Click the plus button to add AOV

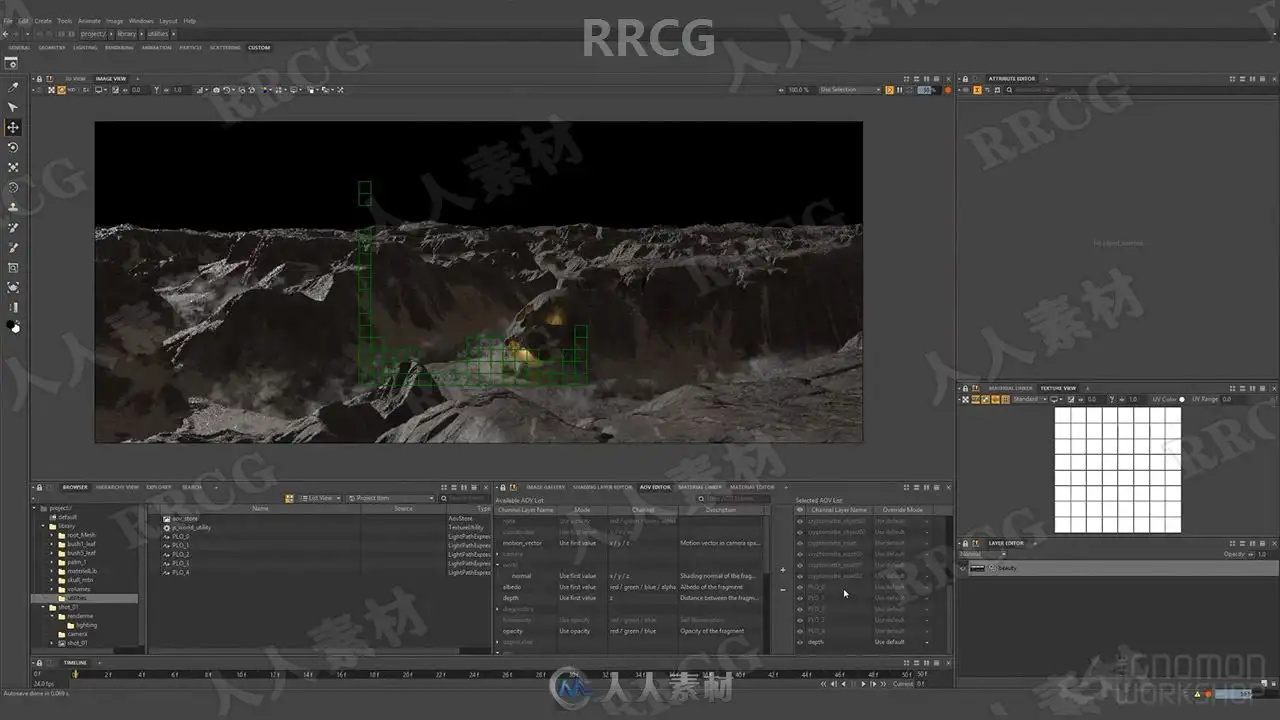tap(783, 570)
